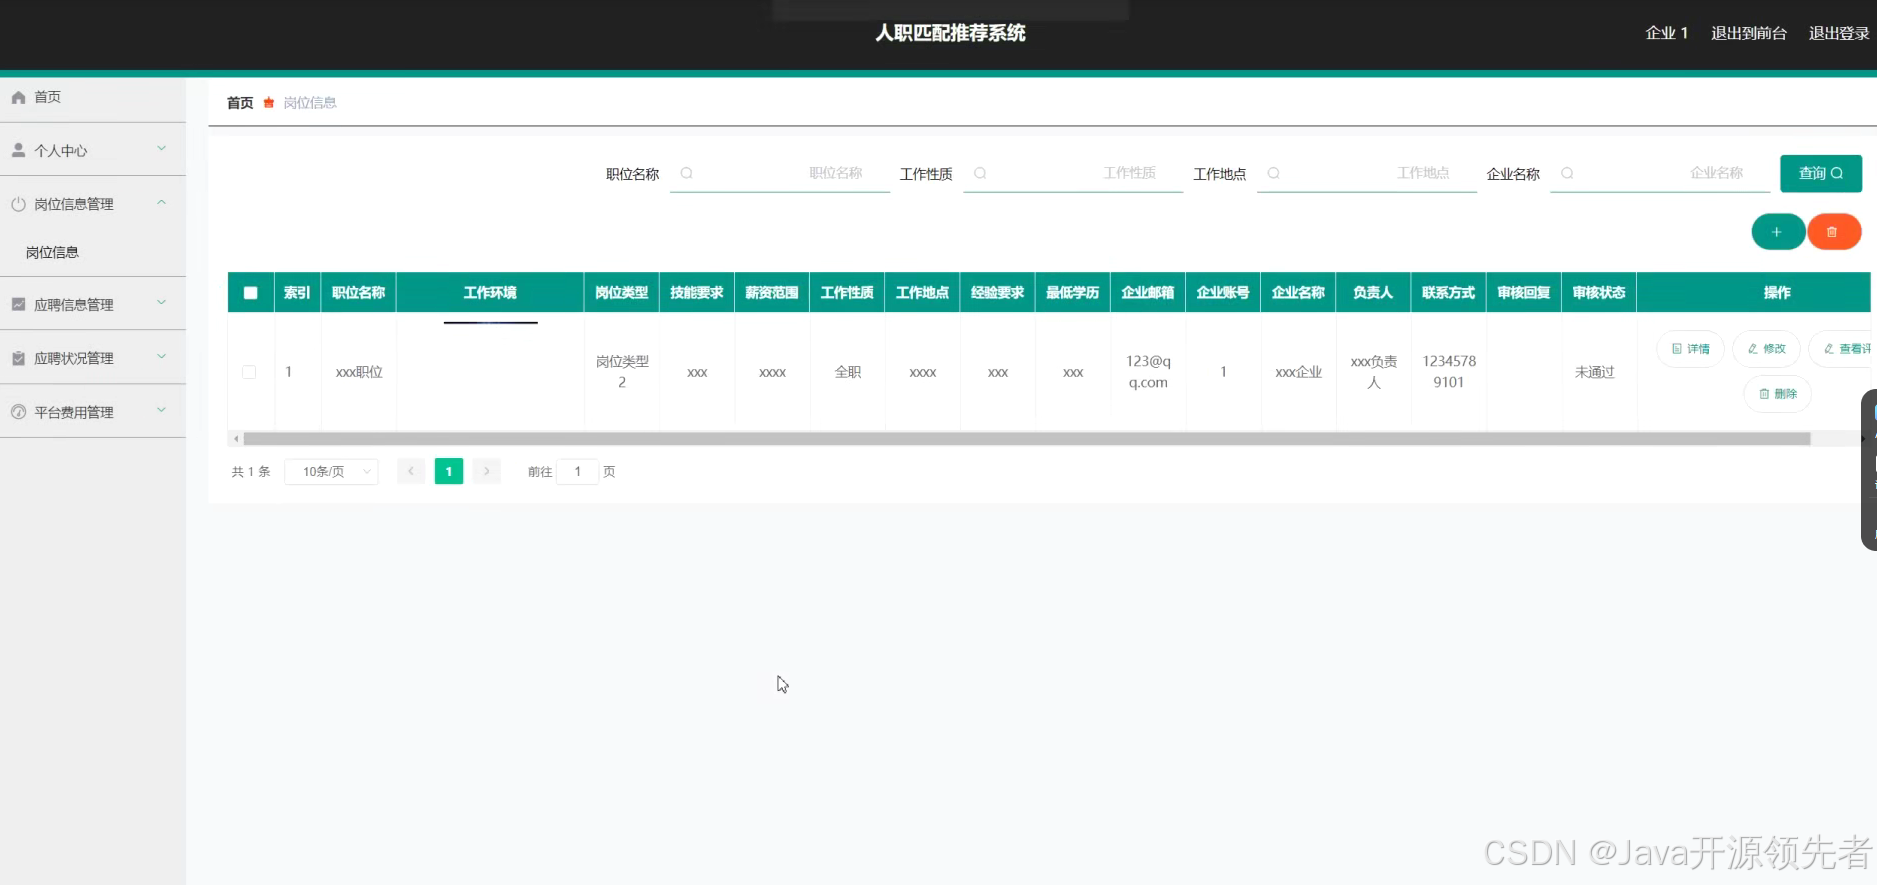Expand the 平台费用管理 menu chevron

coord(162,411)
